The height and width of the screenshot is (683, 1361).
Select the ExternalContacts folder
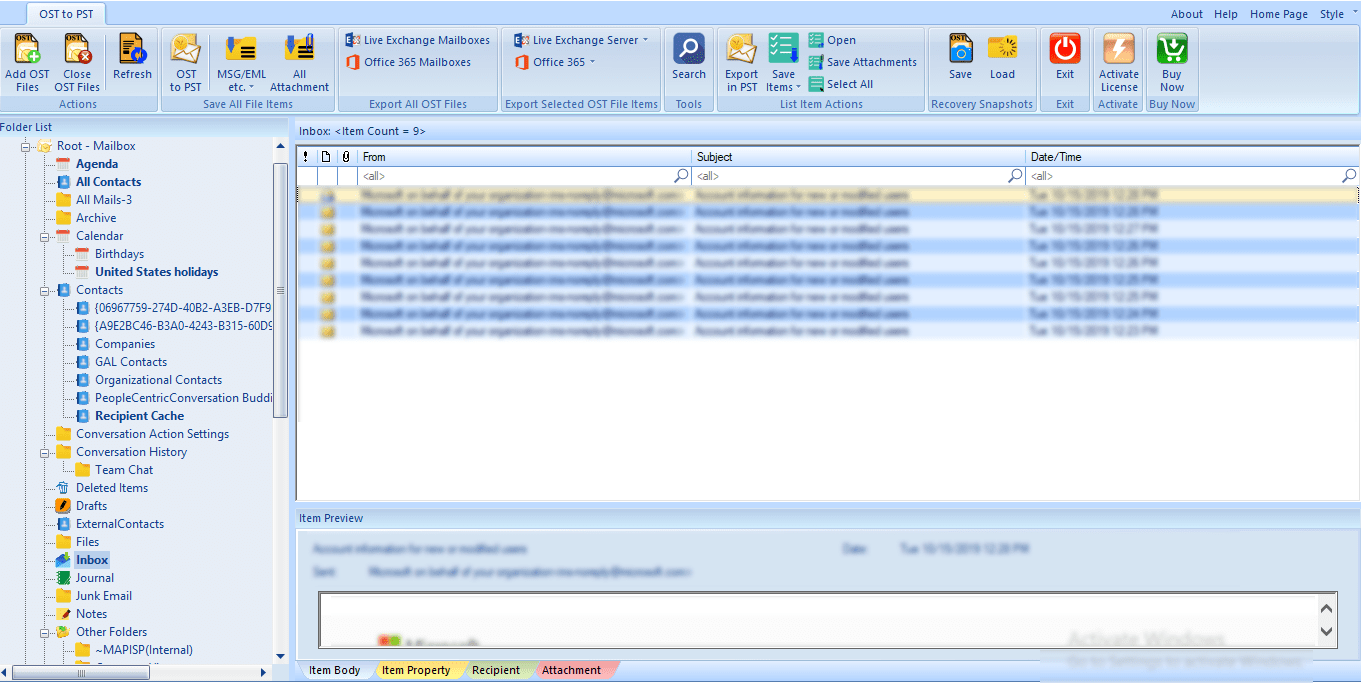[120, 524]
